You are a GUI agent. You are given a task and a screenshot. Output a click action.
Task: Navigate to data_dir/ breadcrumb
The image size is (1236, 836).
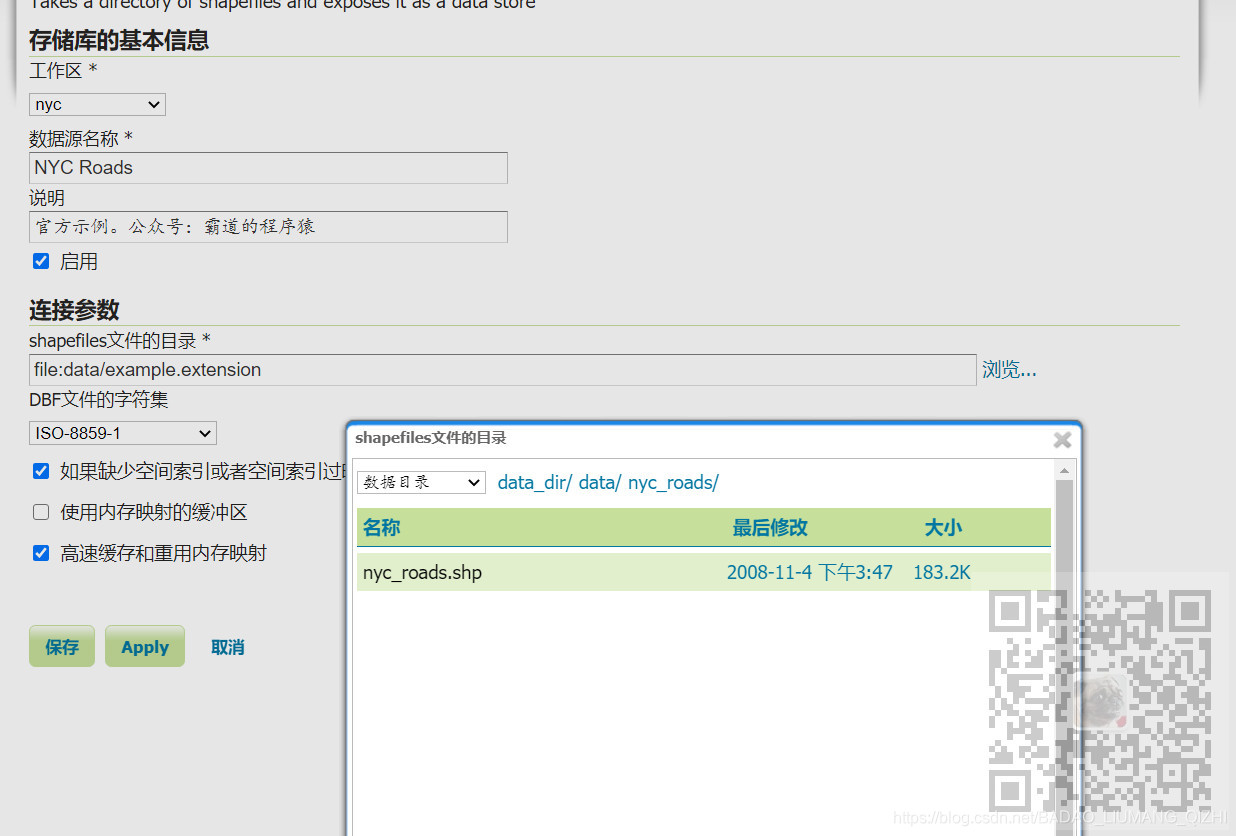tap(535, 483)
